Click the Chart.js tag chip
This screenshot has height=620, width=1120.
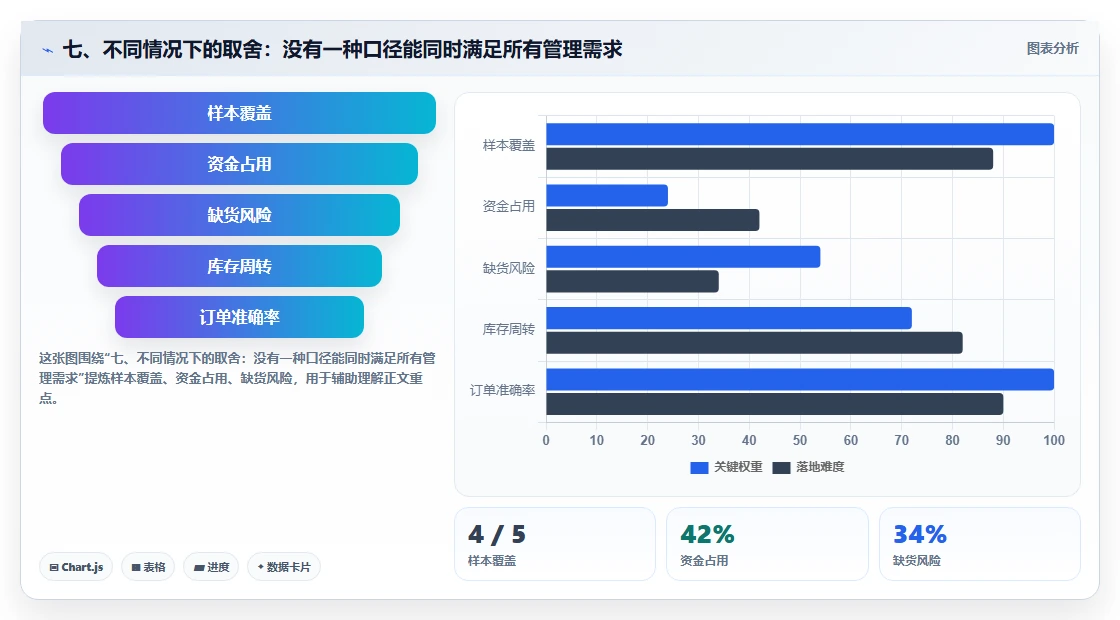pos(76,567)
